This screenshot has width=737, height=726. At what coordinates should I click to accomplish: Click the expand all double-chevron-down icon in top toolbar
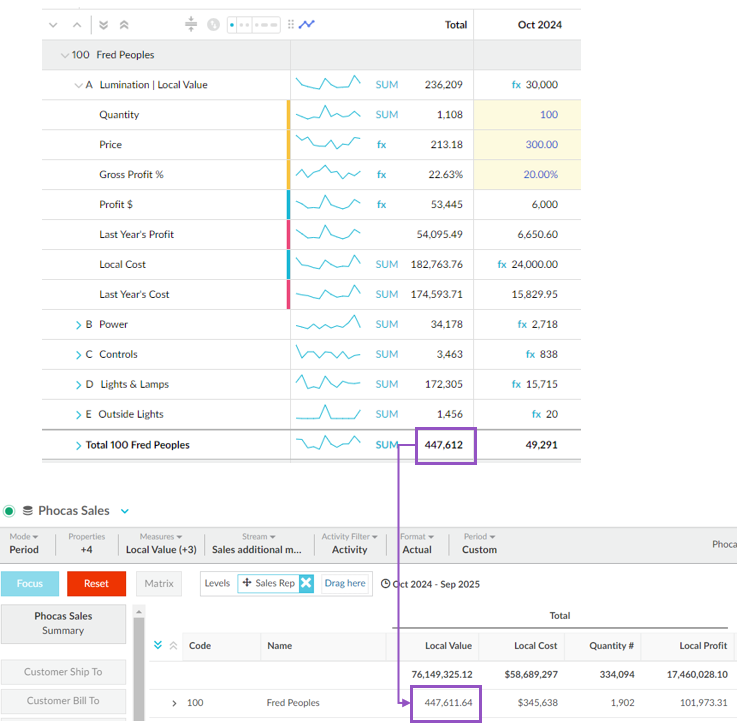point(104,25)
